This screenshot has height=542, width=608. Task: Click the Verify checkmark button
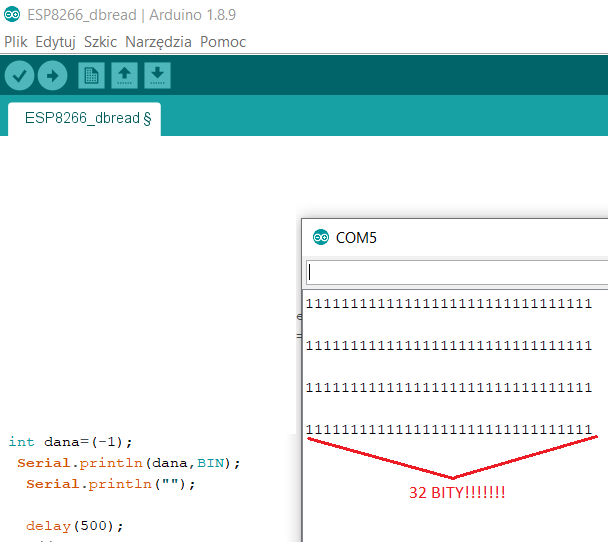[x=19, y=76]
